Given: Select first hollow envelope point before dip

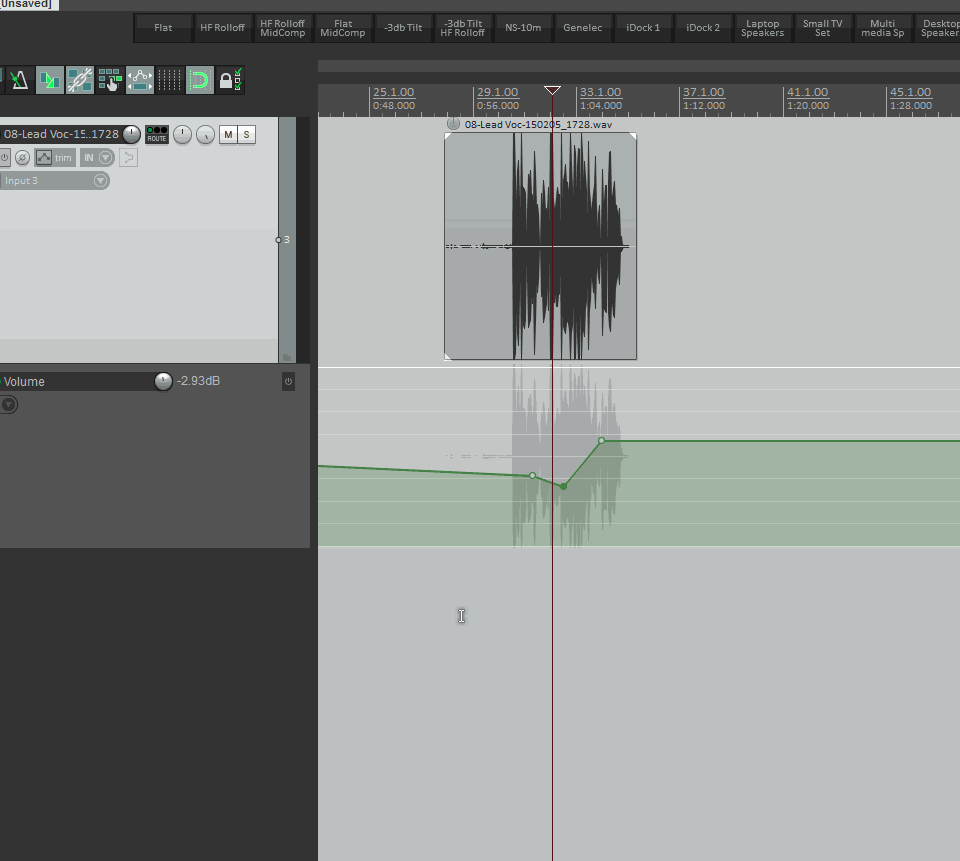Looking at the screenshot, I should click(x=533, y=475).
